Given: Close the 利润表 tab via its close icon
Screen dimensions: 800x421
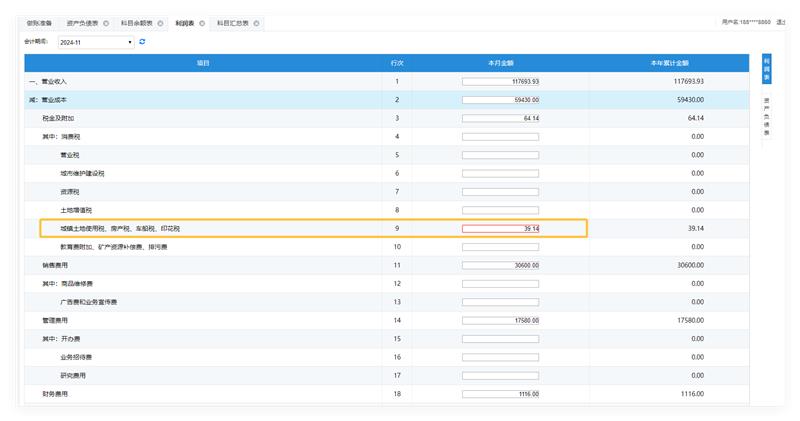Looking at the screenshot, I should pyautogui.click(x=202, y=22).
